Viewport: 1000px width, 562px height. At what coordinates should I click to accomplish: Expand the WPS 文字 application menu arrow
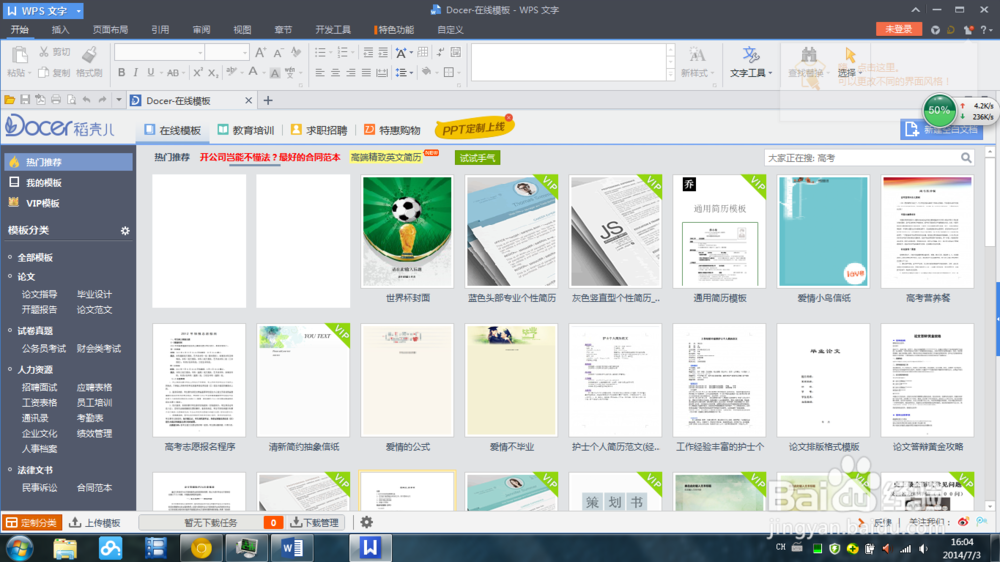pos(78,11)
